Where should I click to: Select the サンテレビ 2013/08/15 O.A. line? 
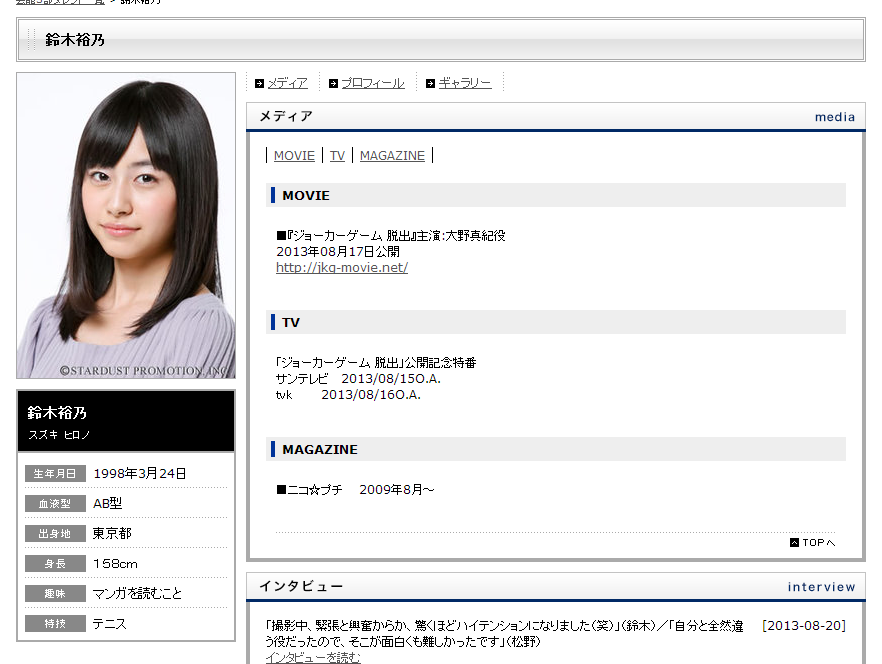pos(358,379)
